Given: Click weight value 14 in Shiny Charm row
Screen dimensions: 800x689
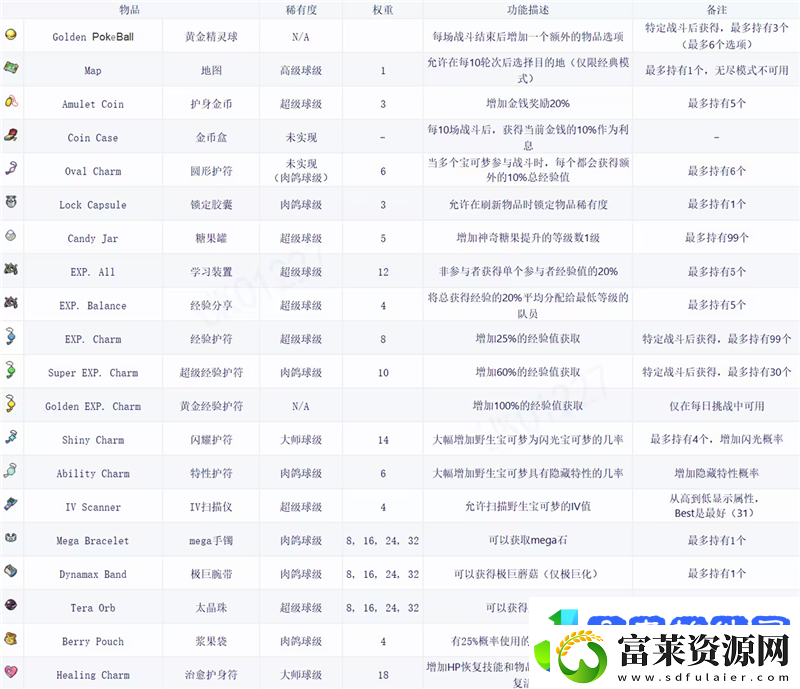Looking at the screenshot, I should click(383, 440).
